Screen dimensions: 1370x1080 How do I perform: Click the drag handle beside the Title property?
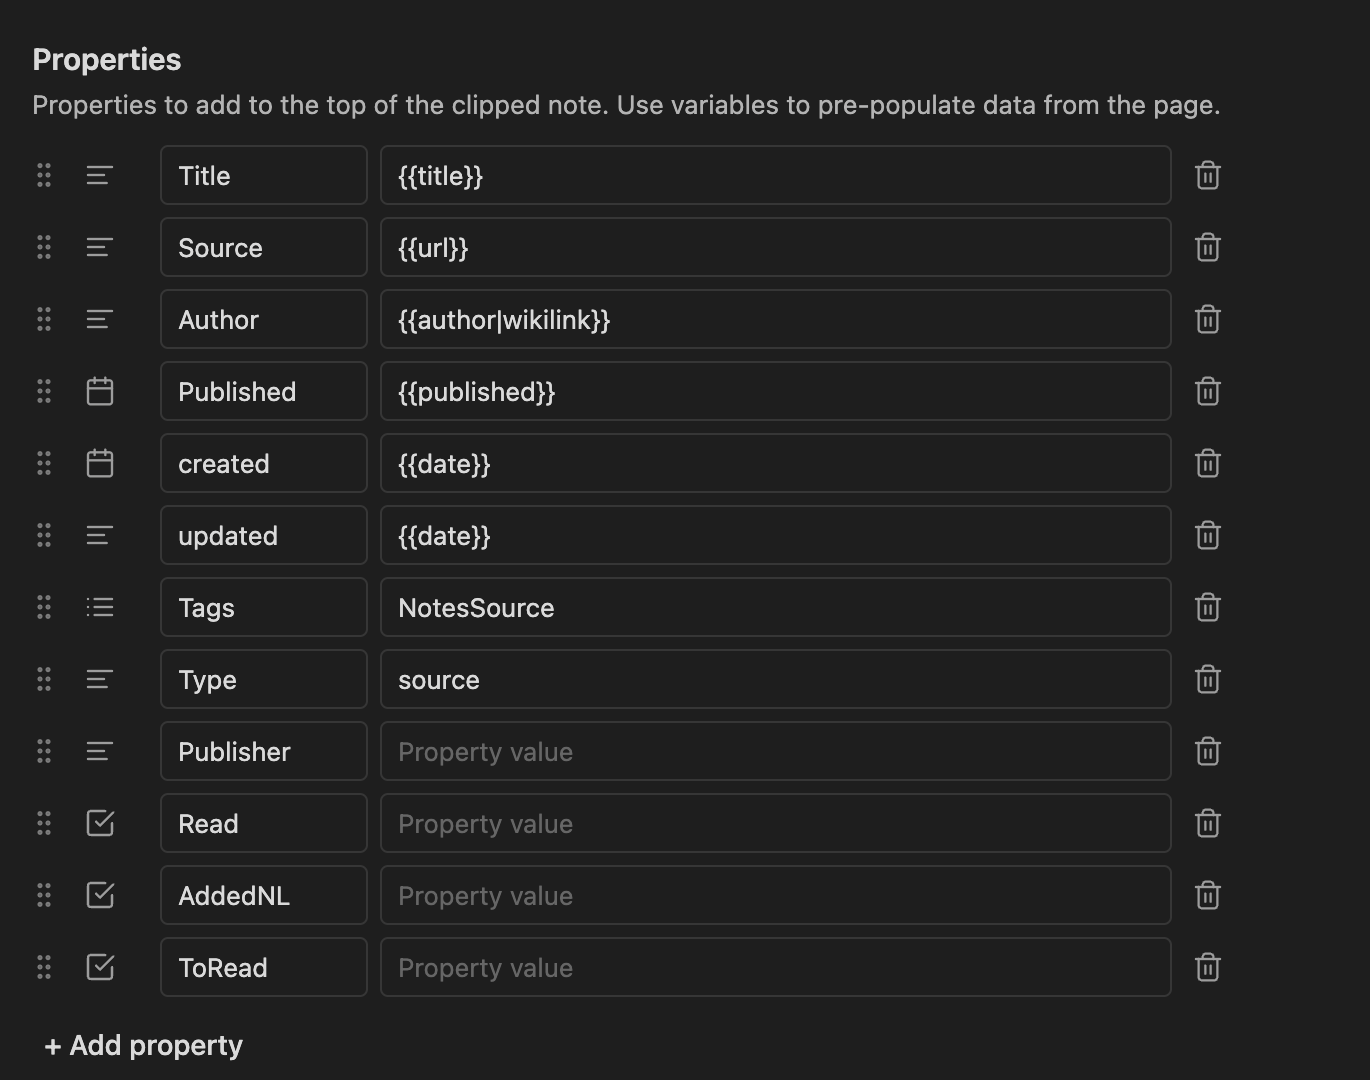click(43, 175)
